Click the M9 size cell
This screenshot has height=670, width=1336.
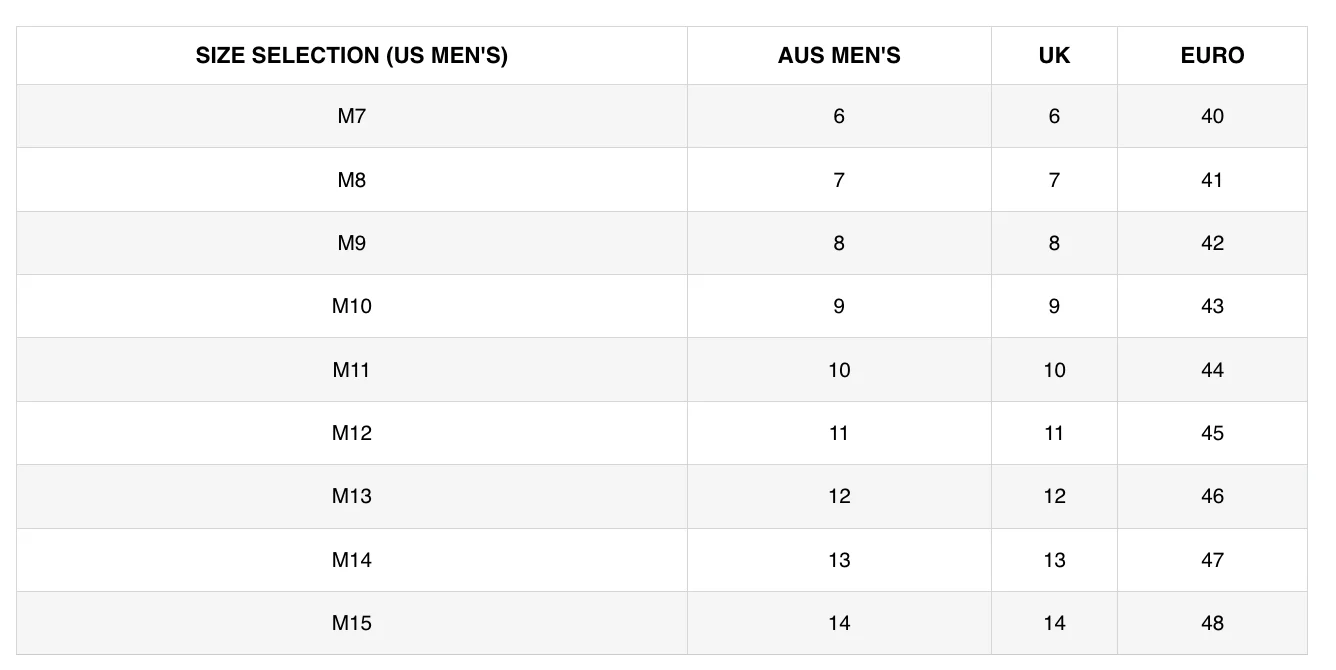point(351,243)
